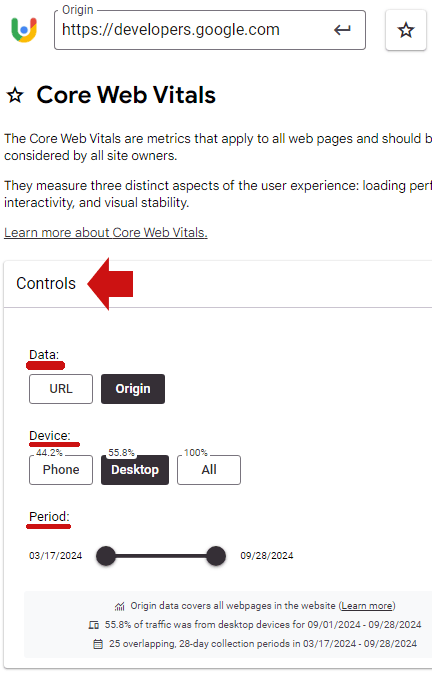The width and height of the screenshot is (432, 677).
Task: Click the colorful CrUX Vis logo
Action: pyautogui.click(x=24, y=30)
